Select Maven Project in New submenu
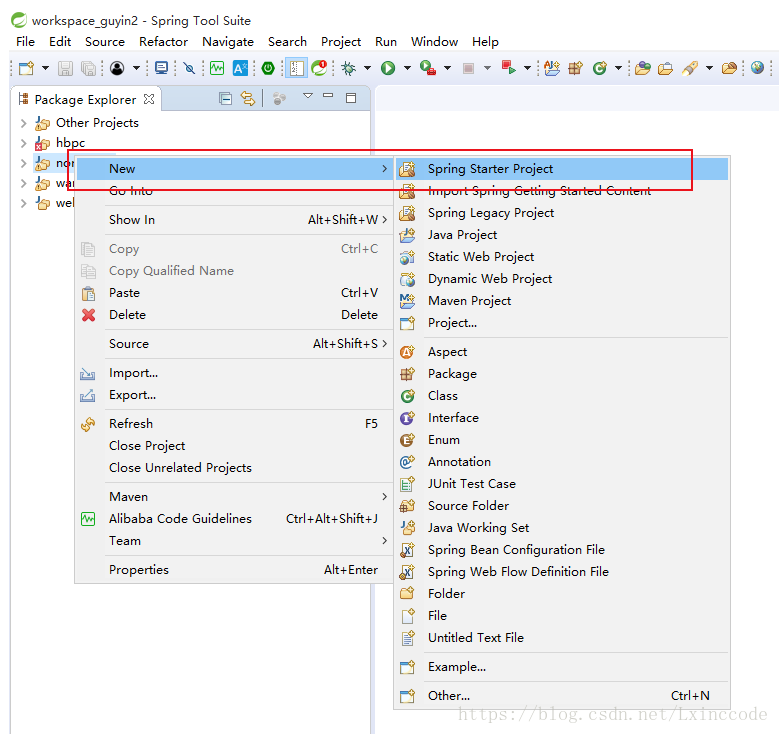This screenshot has height=734, width=779. pyautogui.click(x=562, y=301)
